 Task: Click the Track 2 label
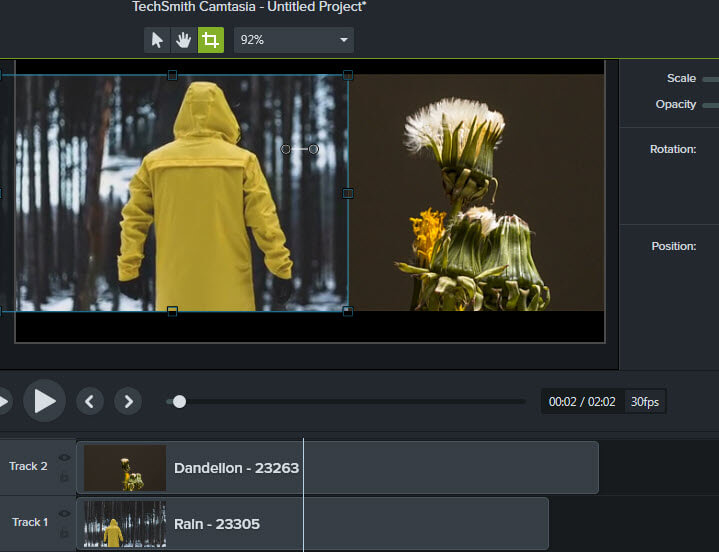[29, 466]
